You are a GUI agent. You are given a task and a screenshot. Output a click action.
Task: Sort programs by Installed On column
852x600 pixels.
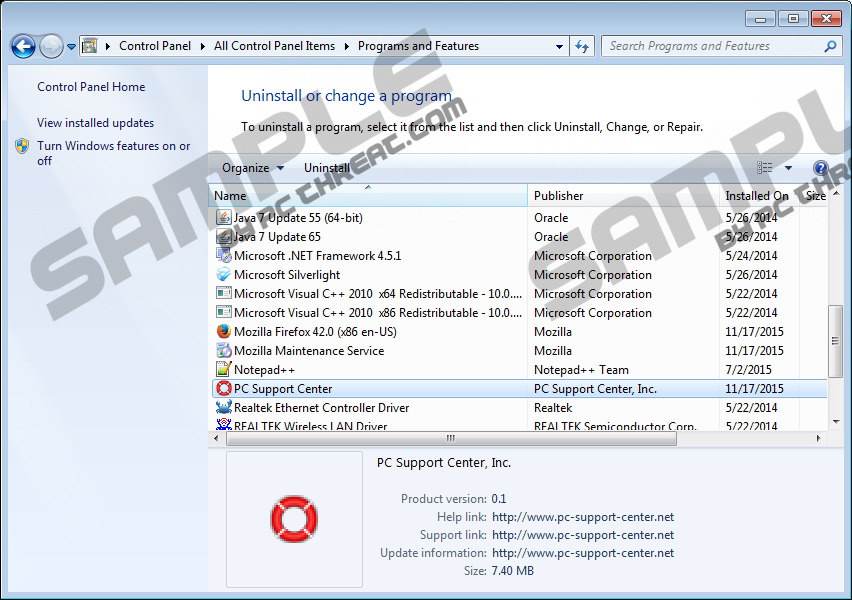pyautogui.click(x=756, y=196)
